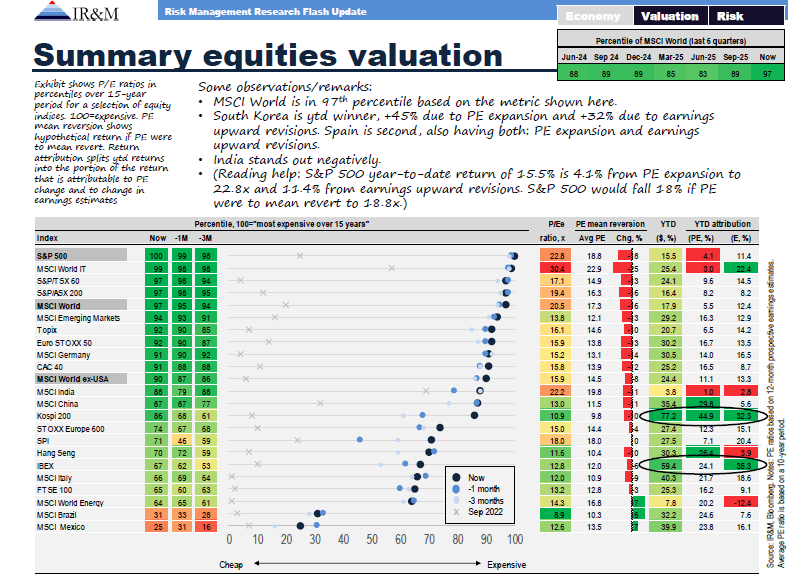Image resolution: width=788 pixels, height=575 pixels.
Task: Select the MSCI India row label
Action: point(55,392)
